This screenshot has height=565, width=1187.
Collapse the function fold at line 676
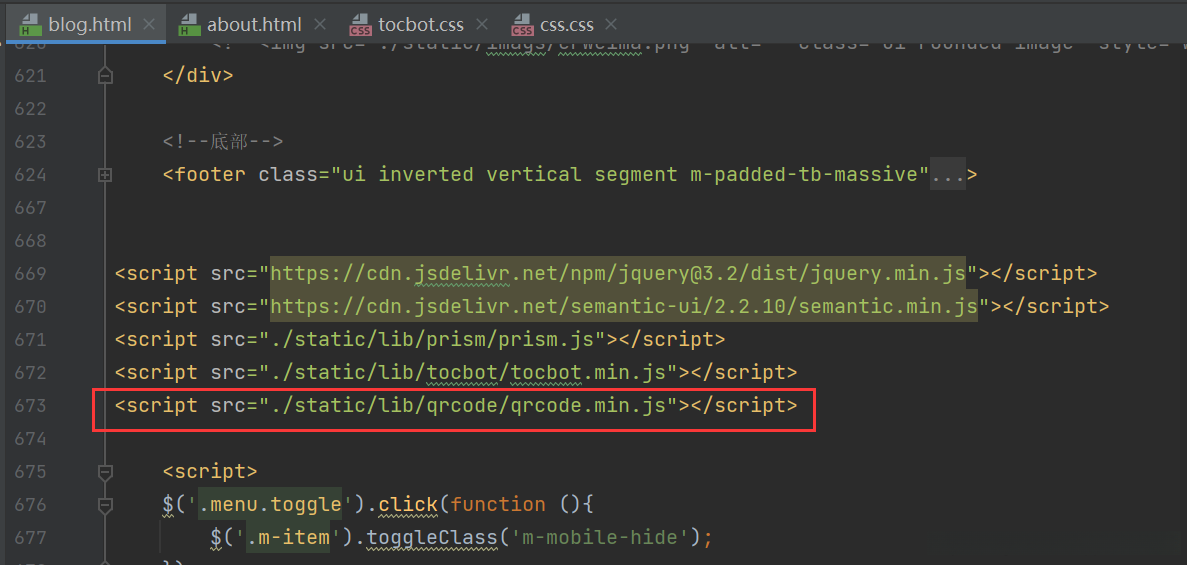pos(105,504)
